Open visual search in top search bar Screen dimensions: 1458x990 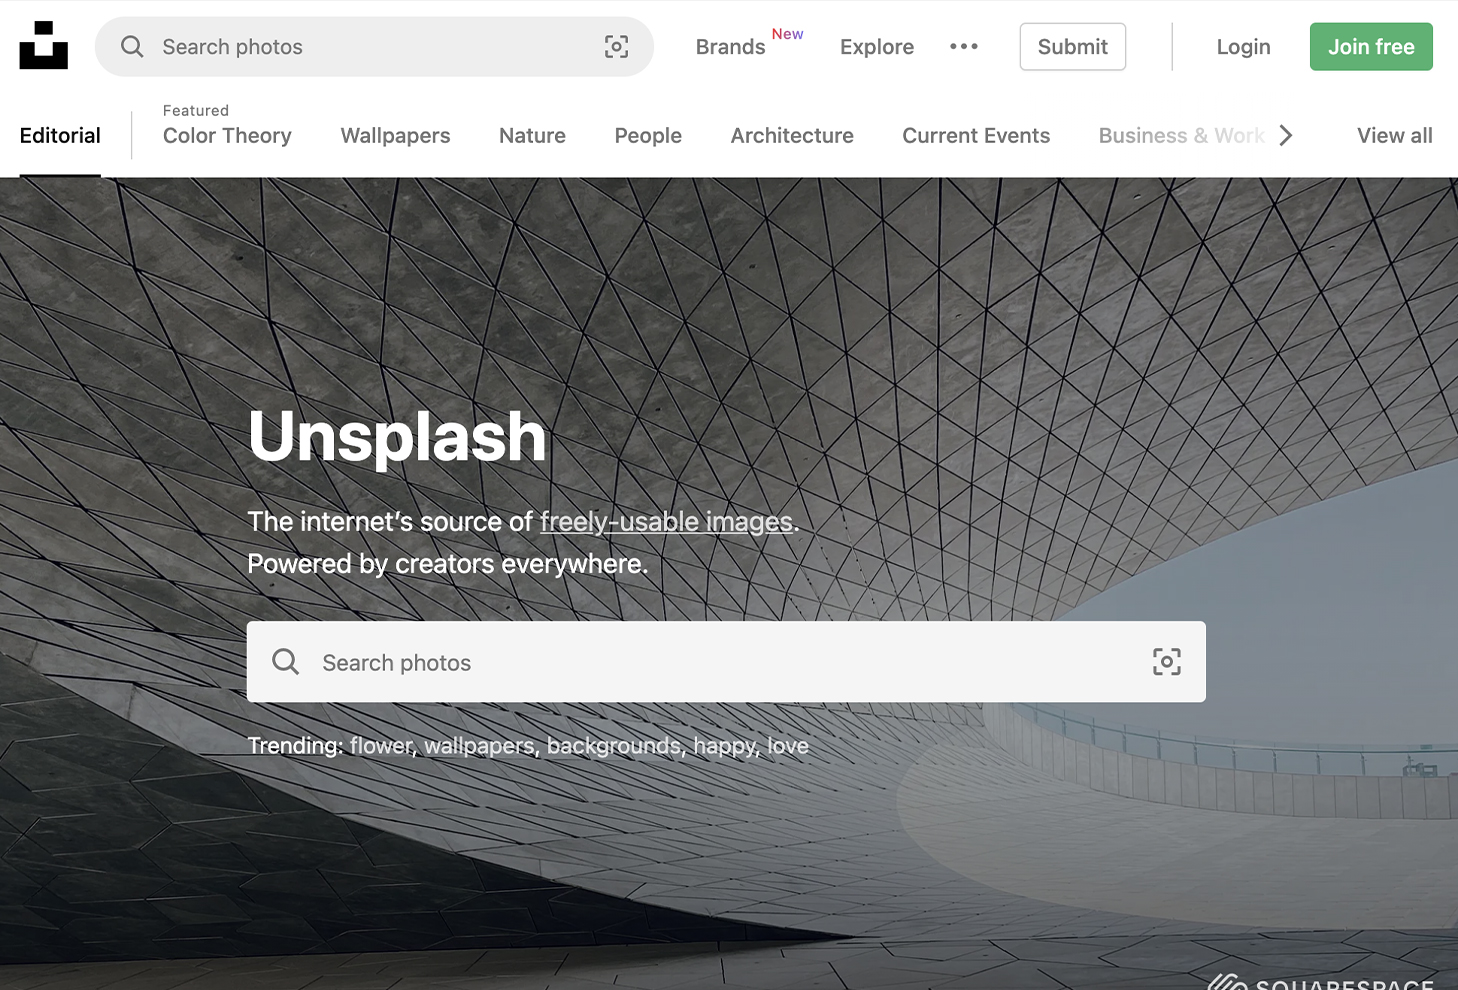pyautogui.click(x=617, y=47)
